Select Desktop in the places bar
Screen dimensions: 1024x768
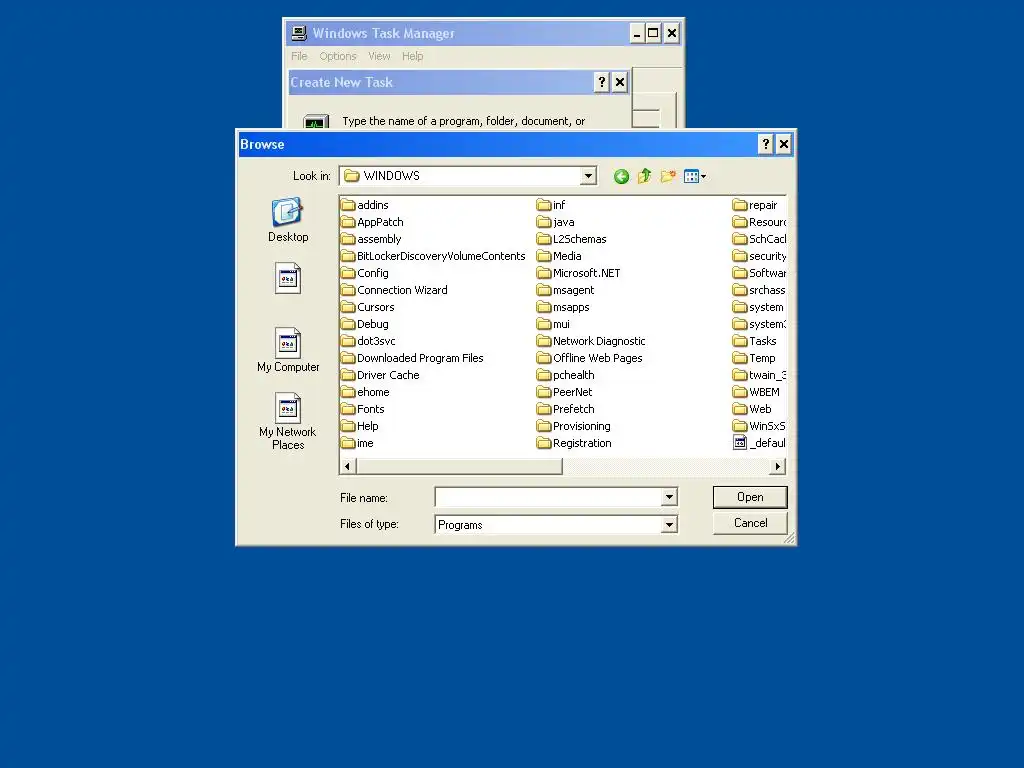288,220
